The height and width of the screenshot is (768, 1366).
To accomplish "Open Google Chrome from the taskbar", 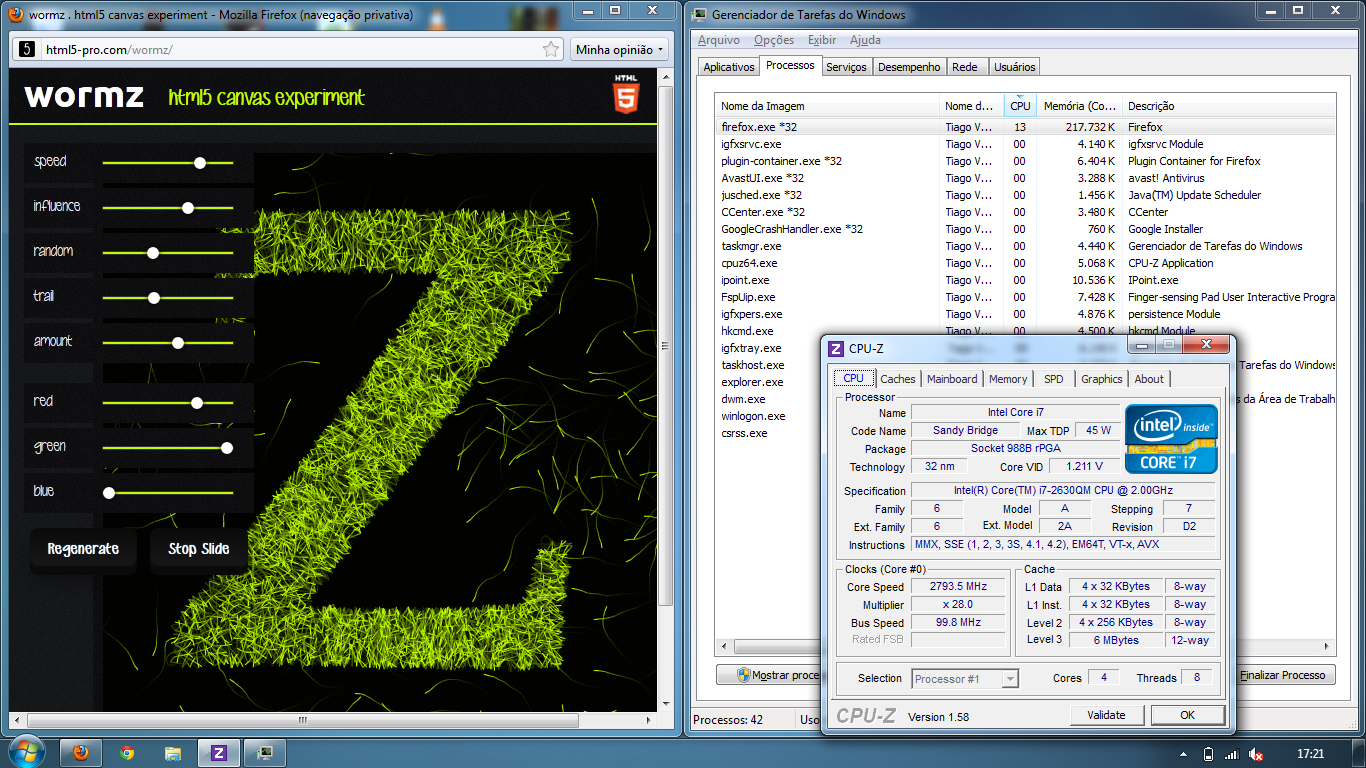I will pyautogui.click(x=127, y=753).
